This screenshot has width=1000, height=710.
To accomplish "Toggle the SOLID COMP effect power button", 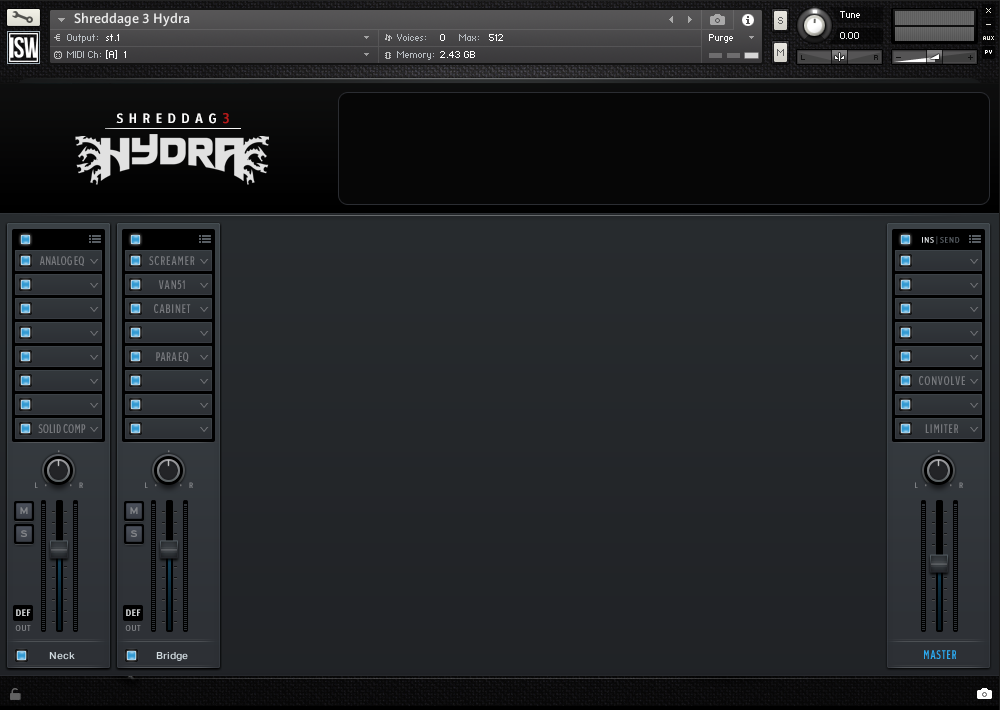I will 26,429.
